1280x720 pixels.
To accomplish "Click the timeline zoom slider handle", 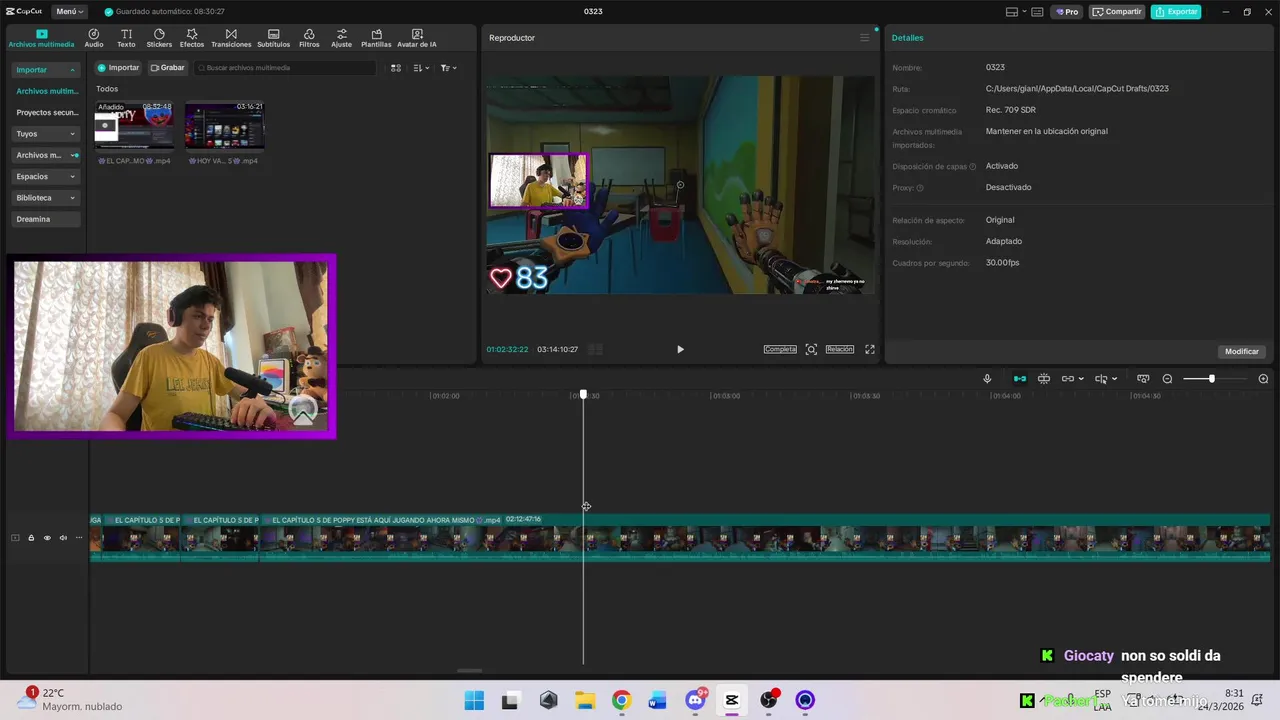I will coord(1211,379).
